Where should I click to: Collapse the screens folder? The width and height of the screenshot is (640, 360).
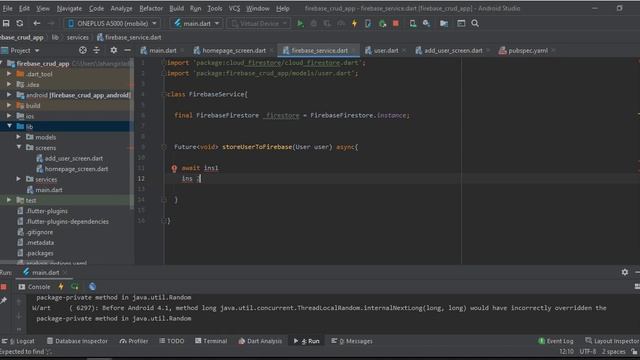click(19, 147)
